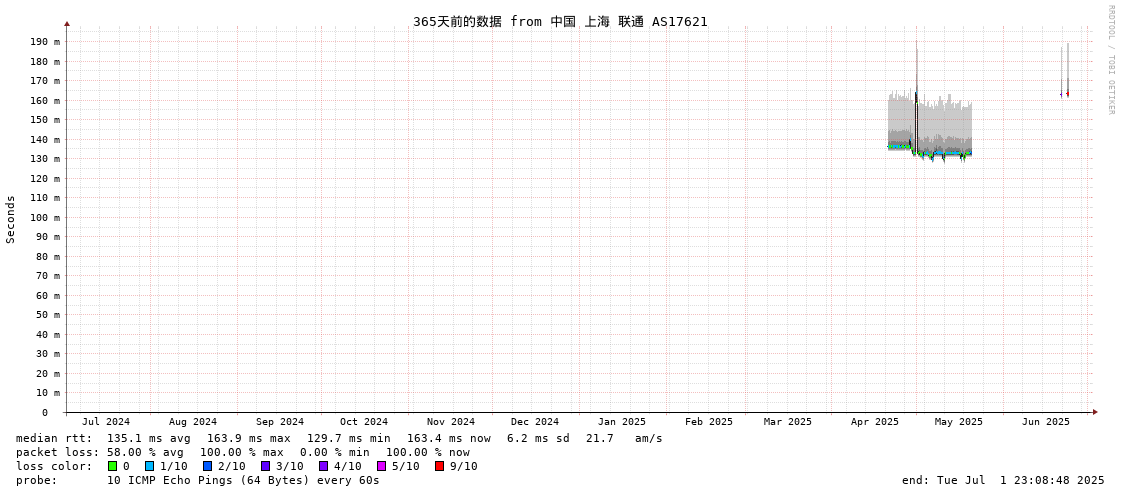Click the '6.2 ms sd' value

[538, 438]
